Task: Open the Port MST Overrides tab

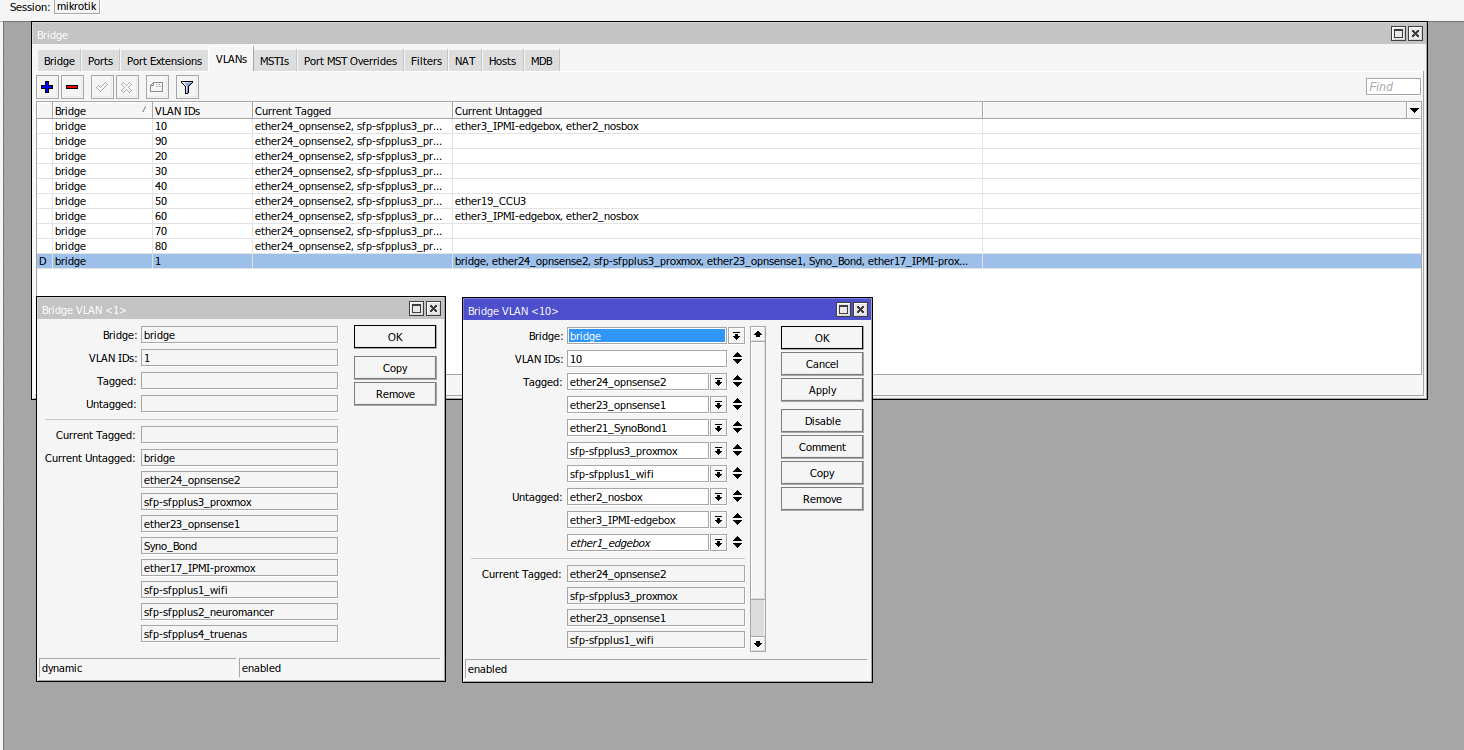Action: click(x=350, y=61)
